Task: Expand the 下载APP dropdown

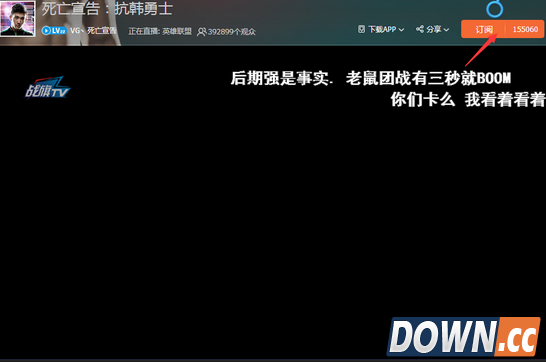Action: tap(401, 30)
